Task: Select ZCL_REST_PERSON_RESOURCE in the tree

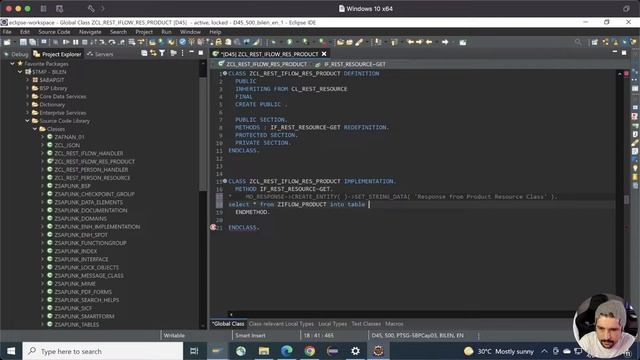Action: [92, 178]
